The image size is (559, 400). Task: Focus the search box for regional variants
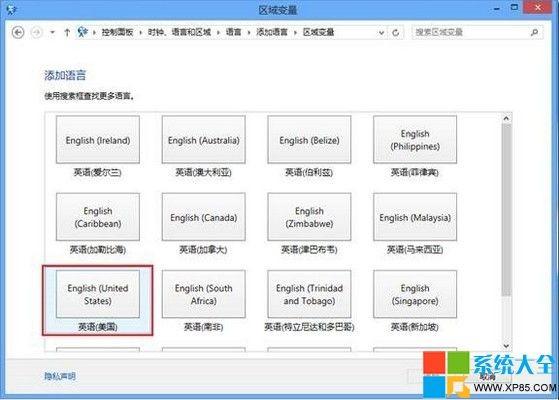click(x=471, y=32)
